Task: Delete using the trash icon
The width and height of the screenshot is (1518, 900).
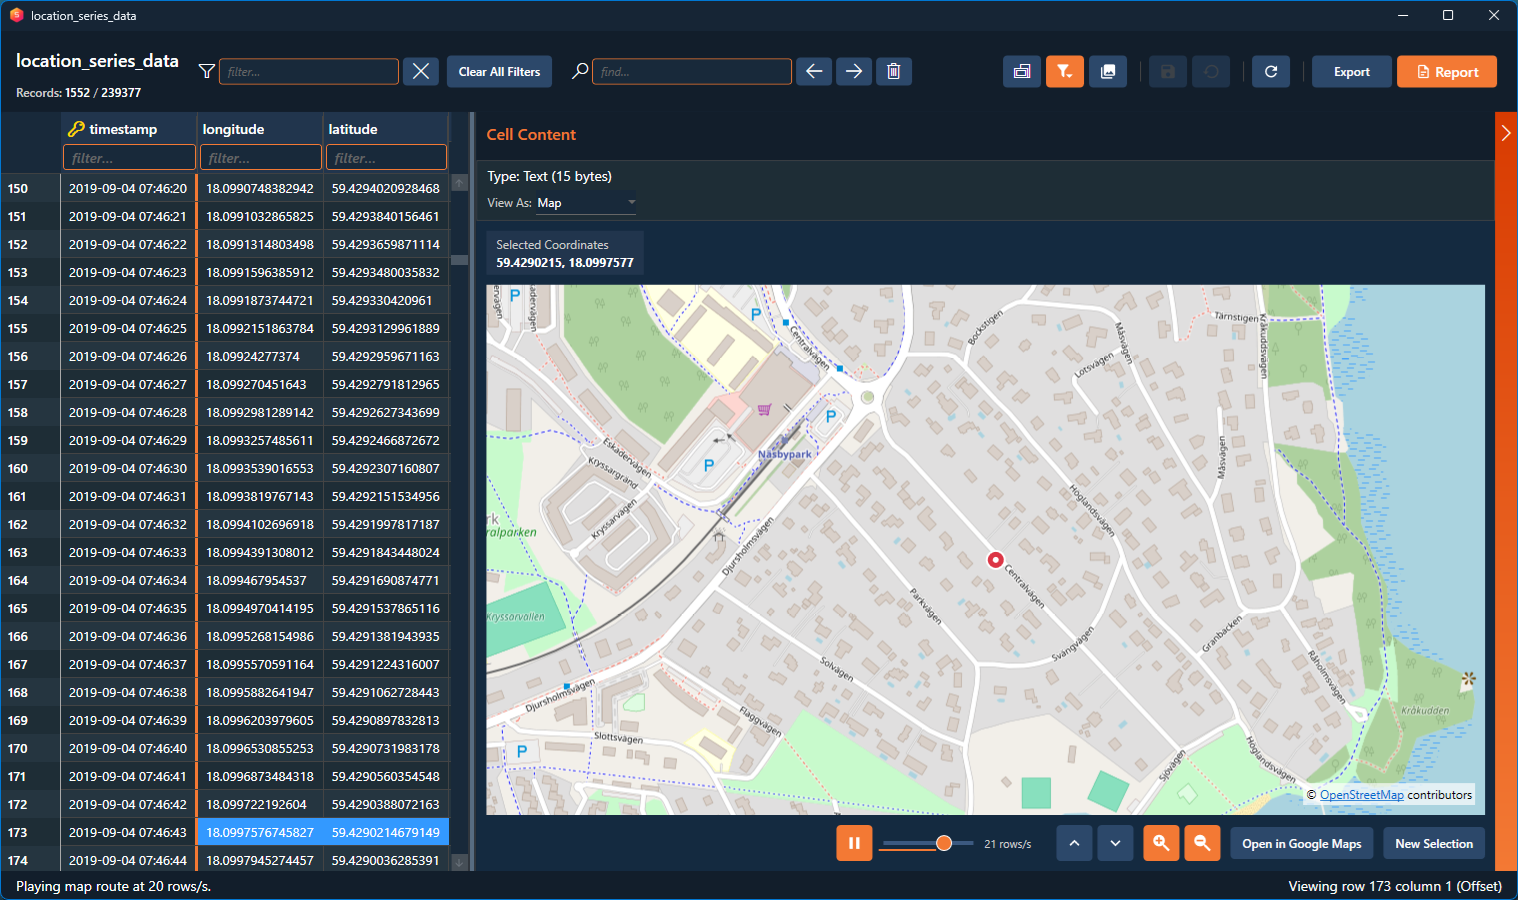Action: (x=894, y=71)
